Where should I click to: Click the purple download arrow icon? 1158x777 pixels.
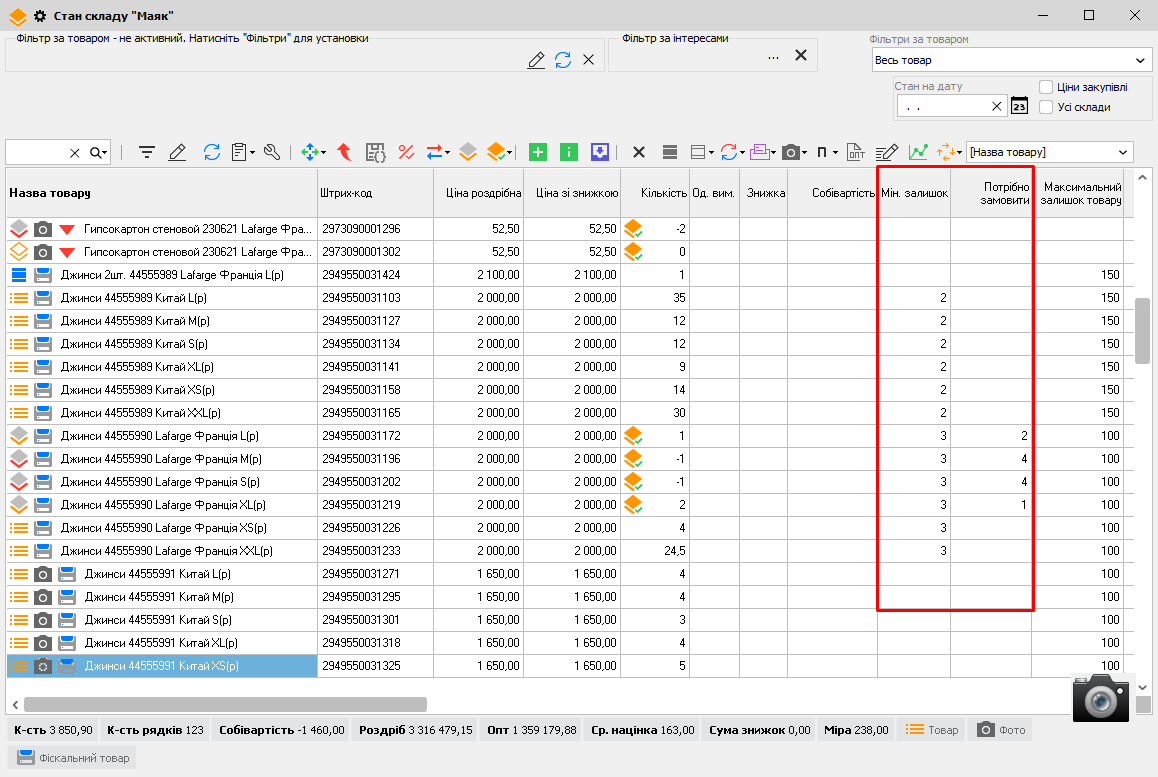[x=600, y=152]
